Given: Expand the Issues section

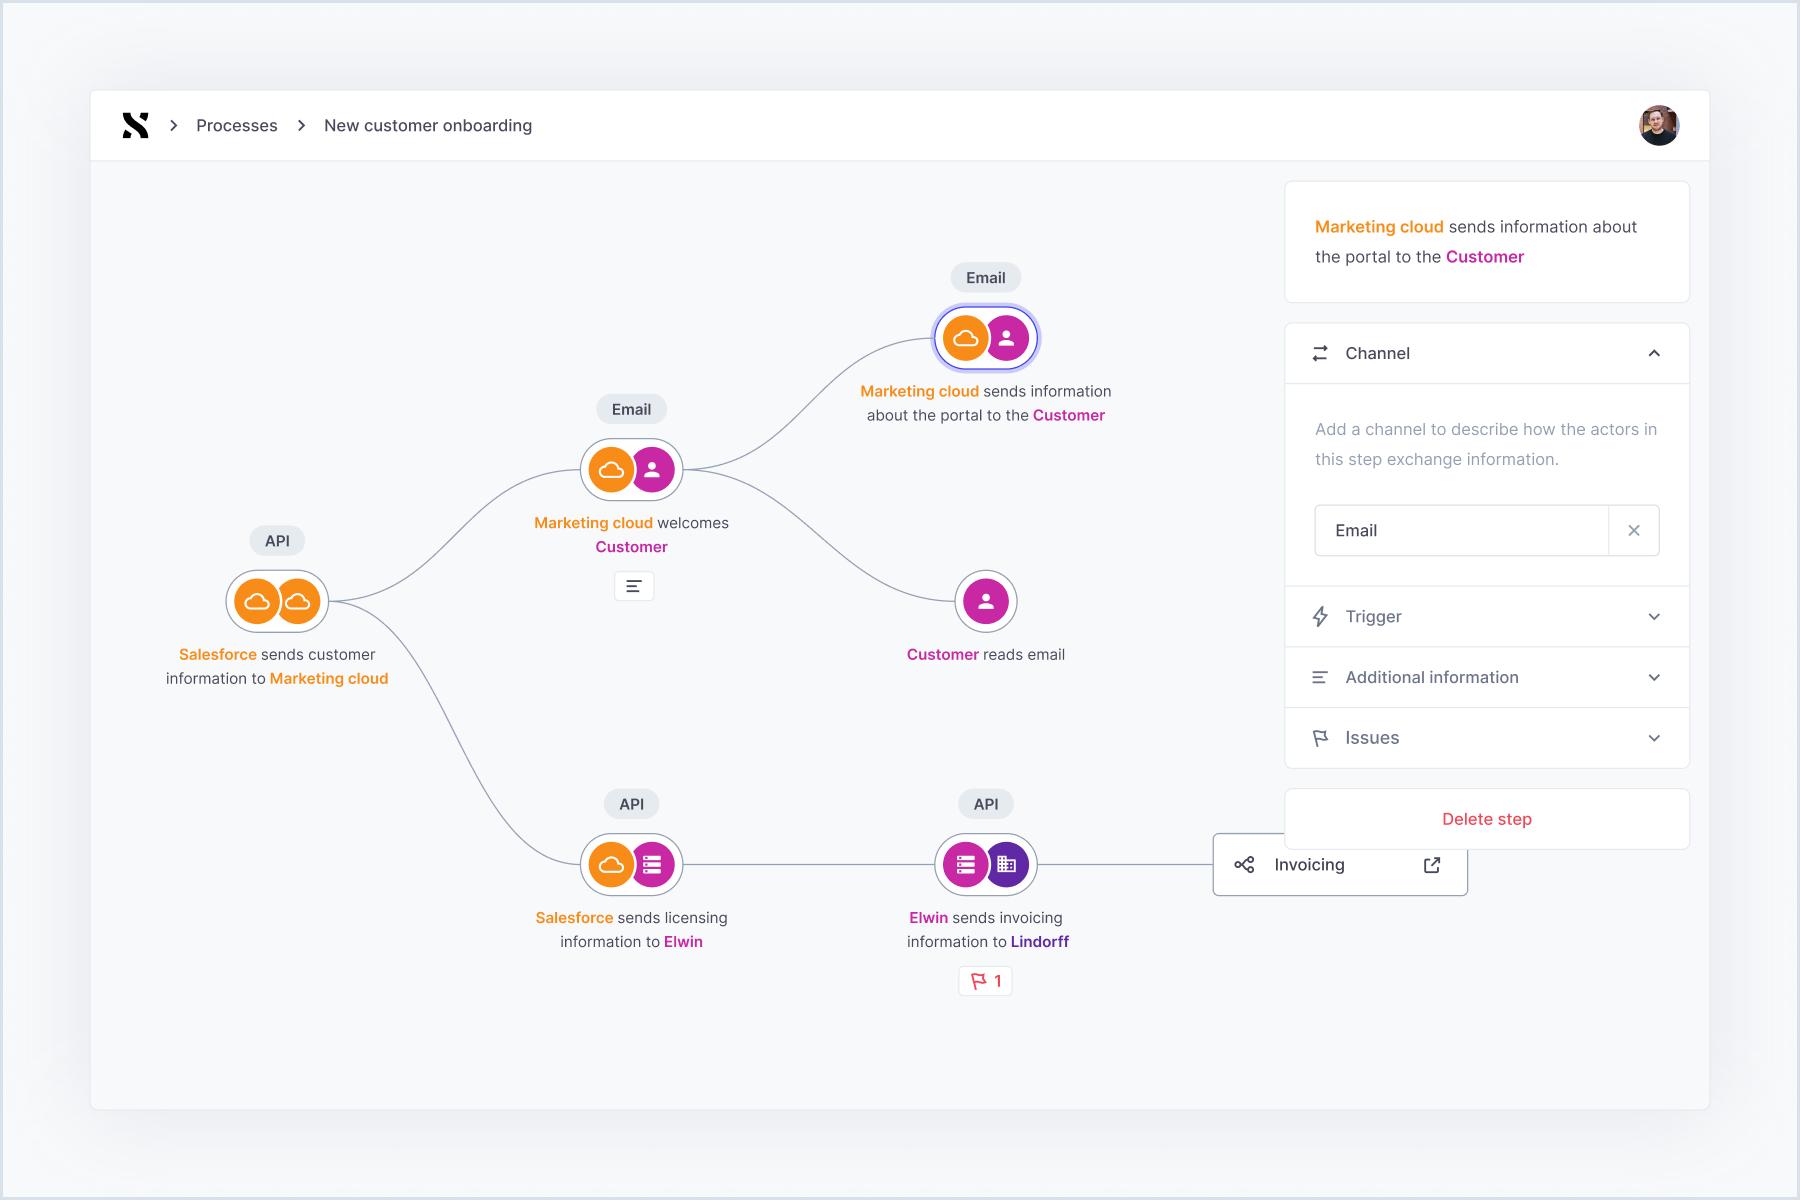Looking at the screenshot, I should pos(1487,738).
